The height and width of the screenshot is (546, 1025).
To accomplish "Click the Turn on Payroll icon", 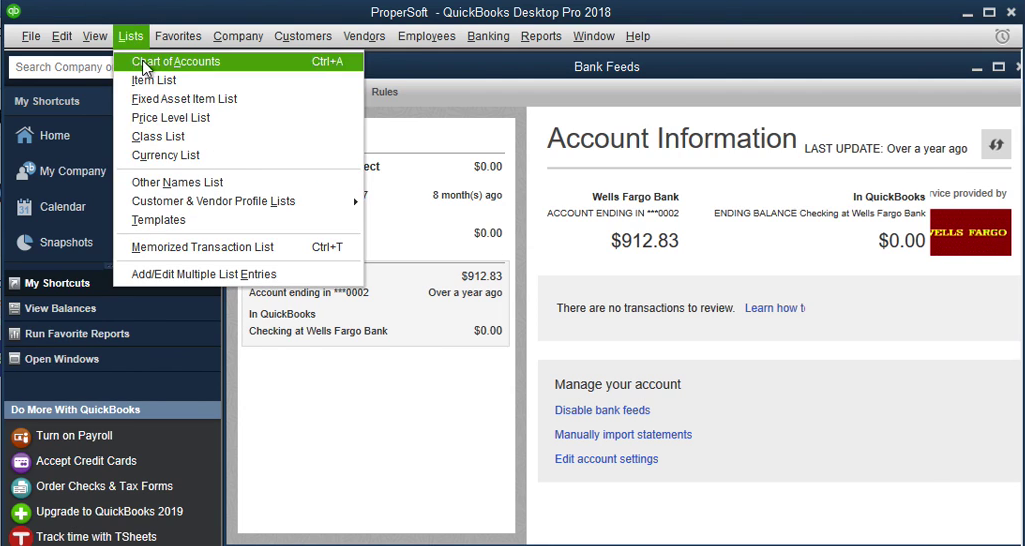I will pos(21,436).
